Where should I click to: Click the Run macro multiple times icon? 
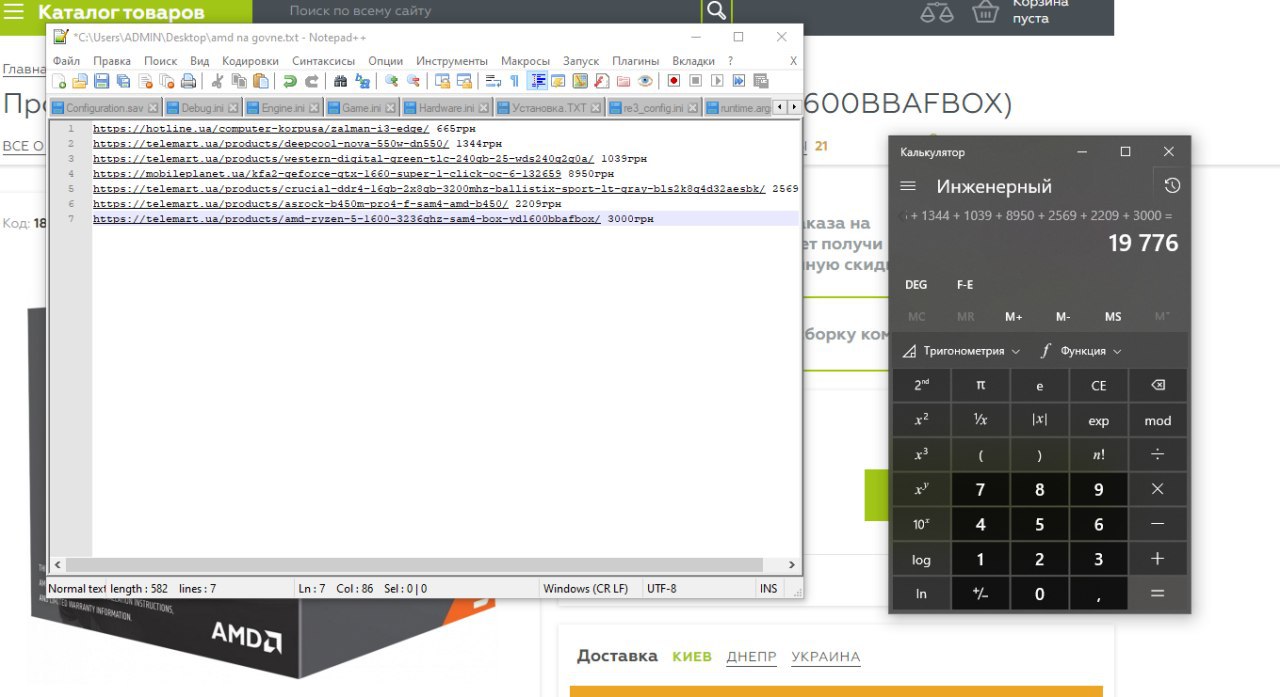tap(738, 81)
